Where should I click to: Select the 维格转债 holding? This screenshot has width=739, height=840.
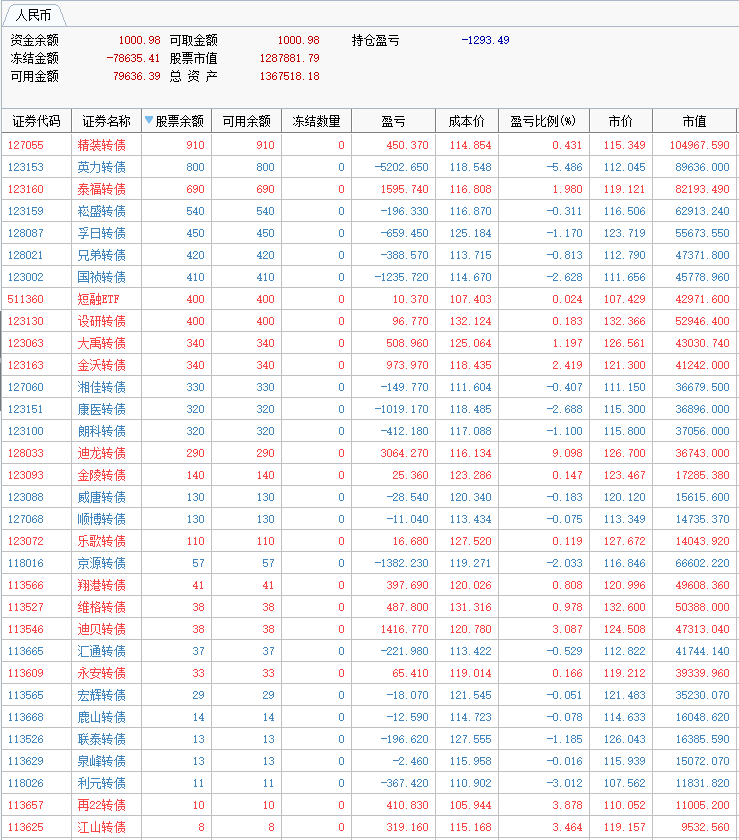click(x=101, y=607)
